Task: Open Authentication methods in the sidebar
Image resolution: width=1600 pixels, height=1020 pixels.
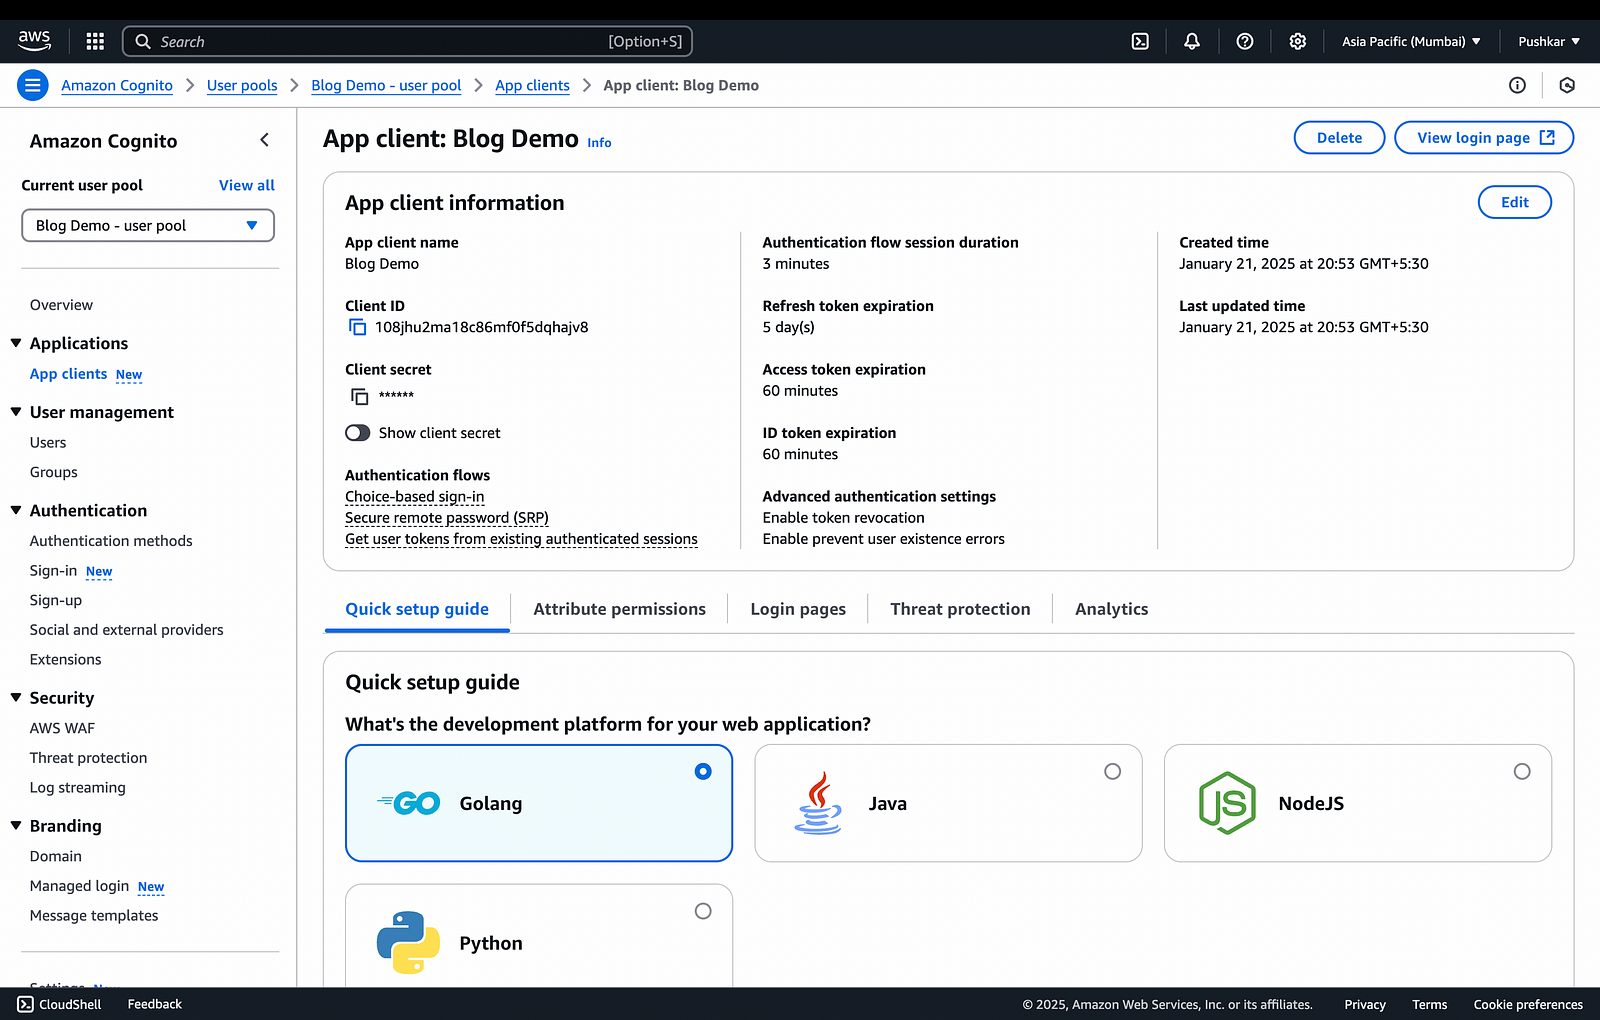Action: [x=111, y=541]
